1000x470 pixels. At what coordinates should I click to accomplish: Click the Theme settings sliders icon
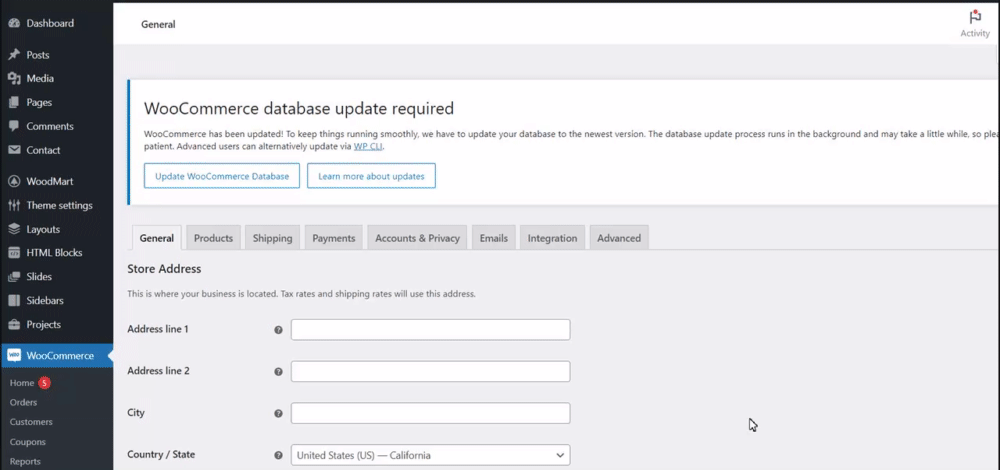click(14, 205)
